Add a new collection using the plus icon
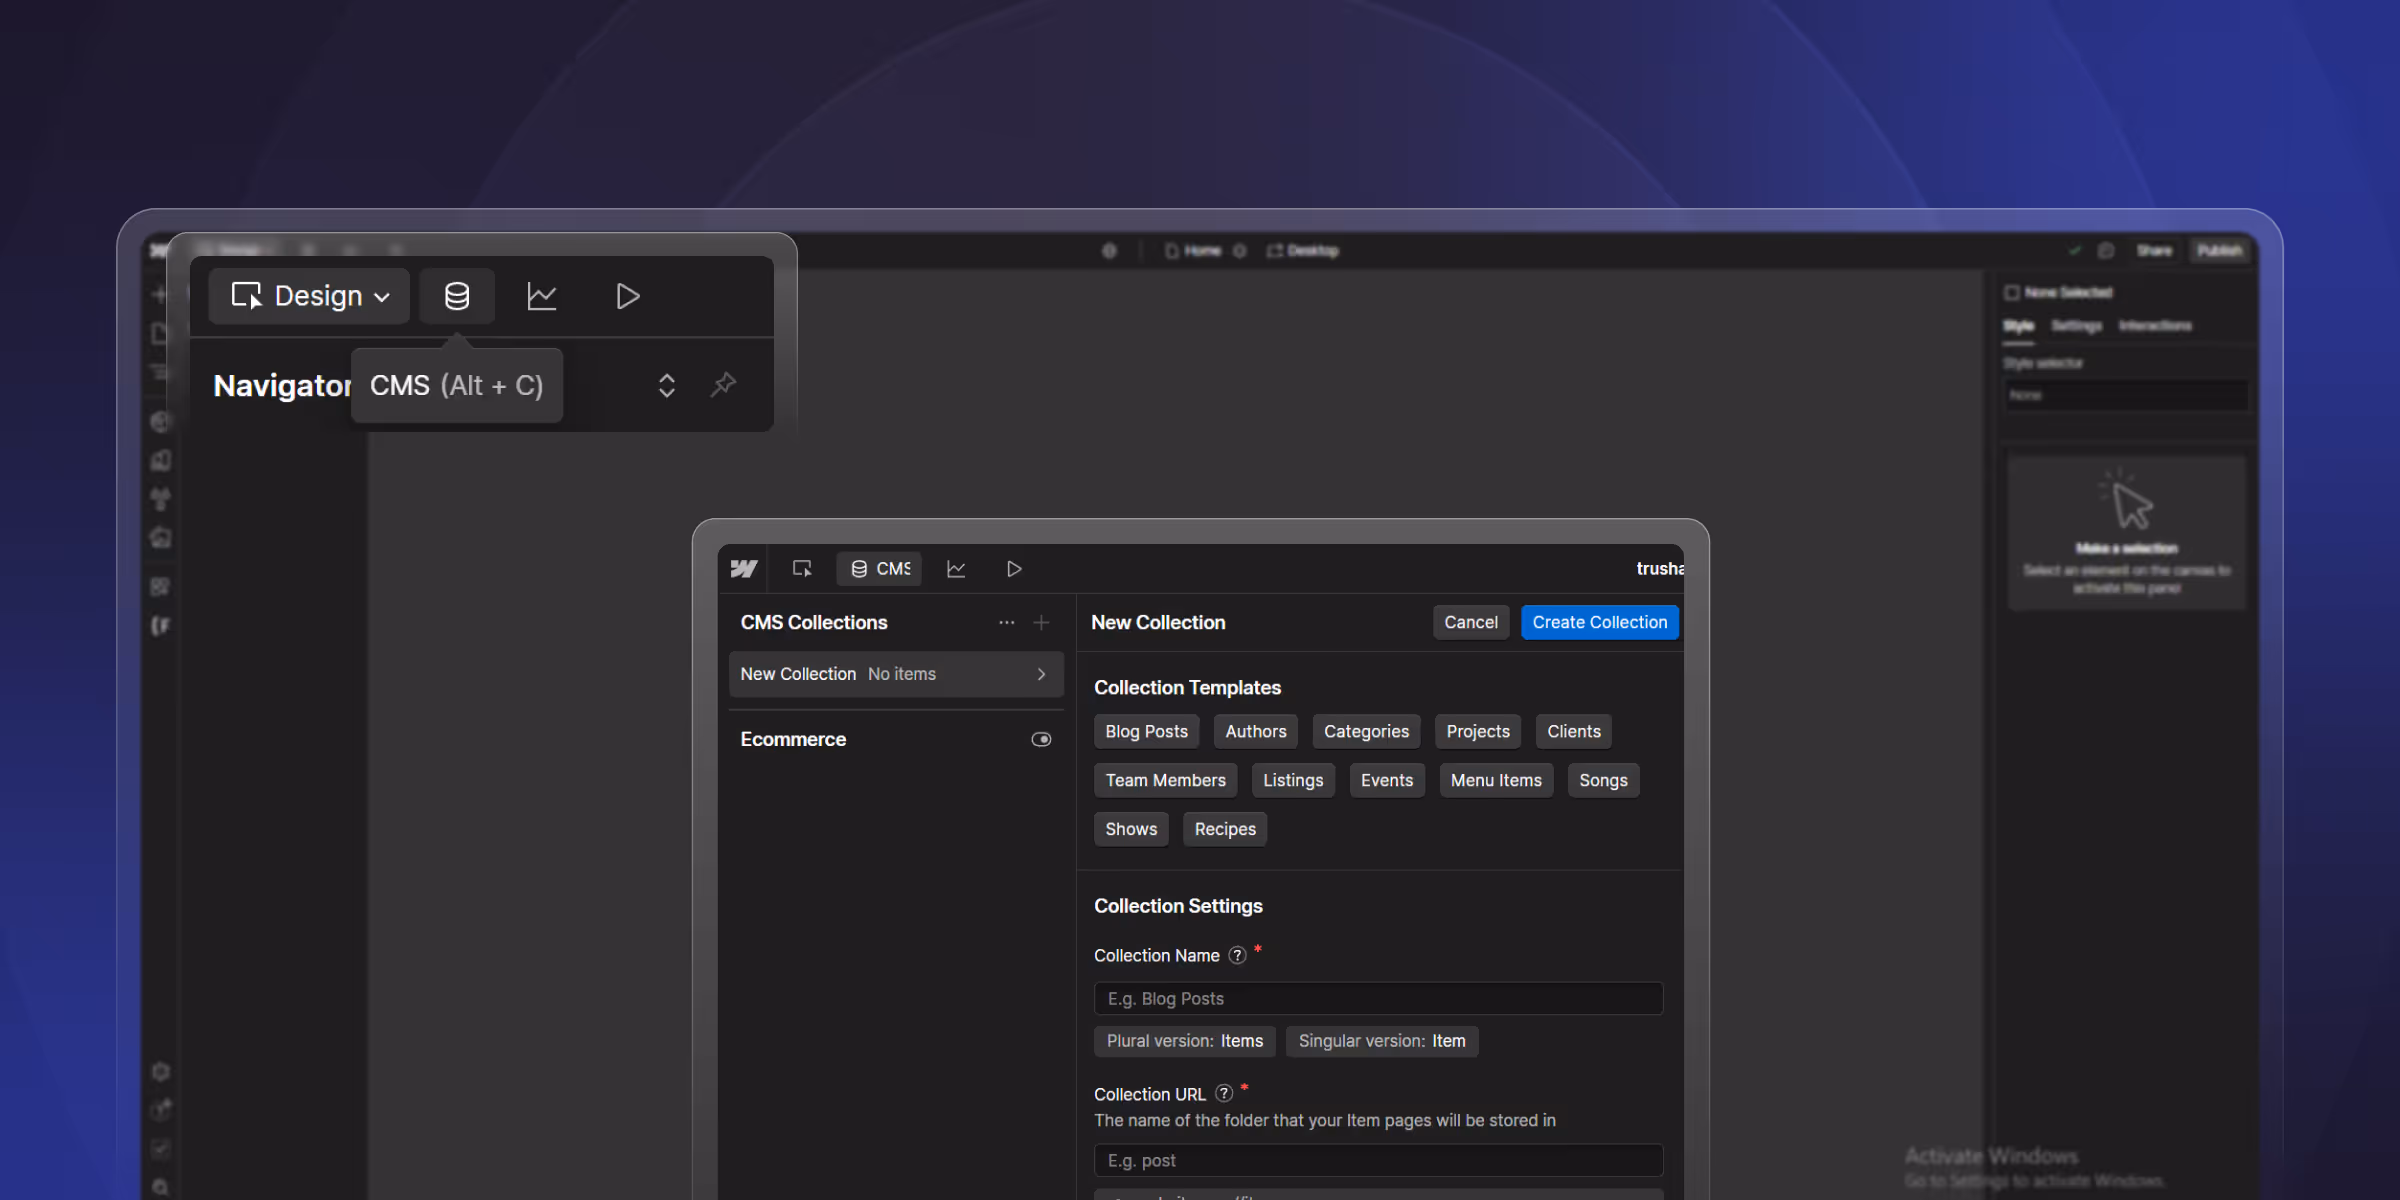 (1041, 622)
